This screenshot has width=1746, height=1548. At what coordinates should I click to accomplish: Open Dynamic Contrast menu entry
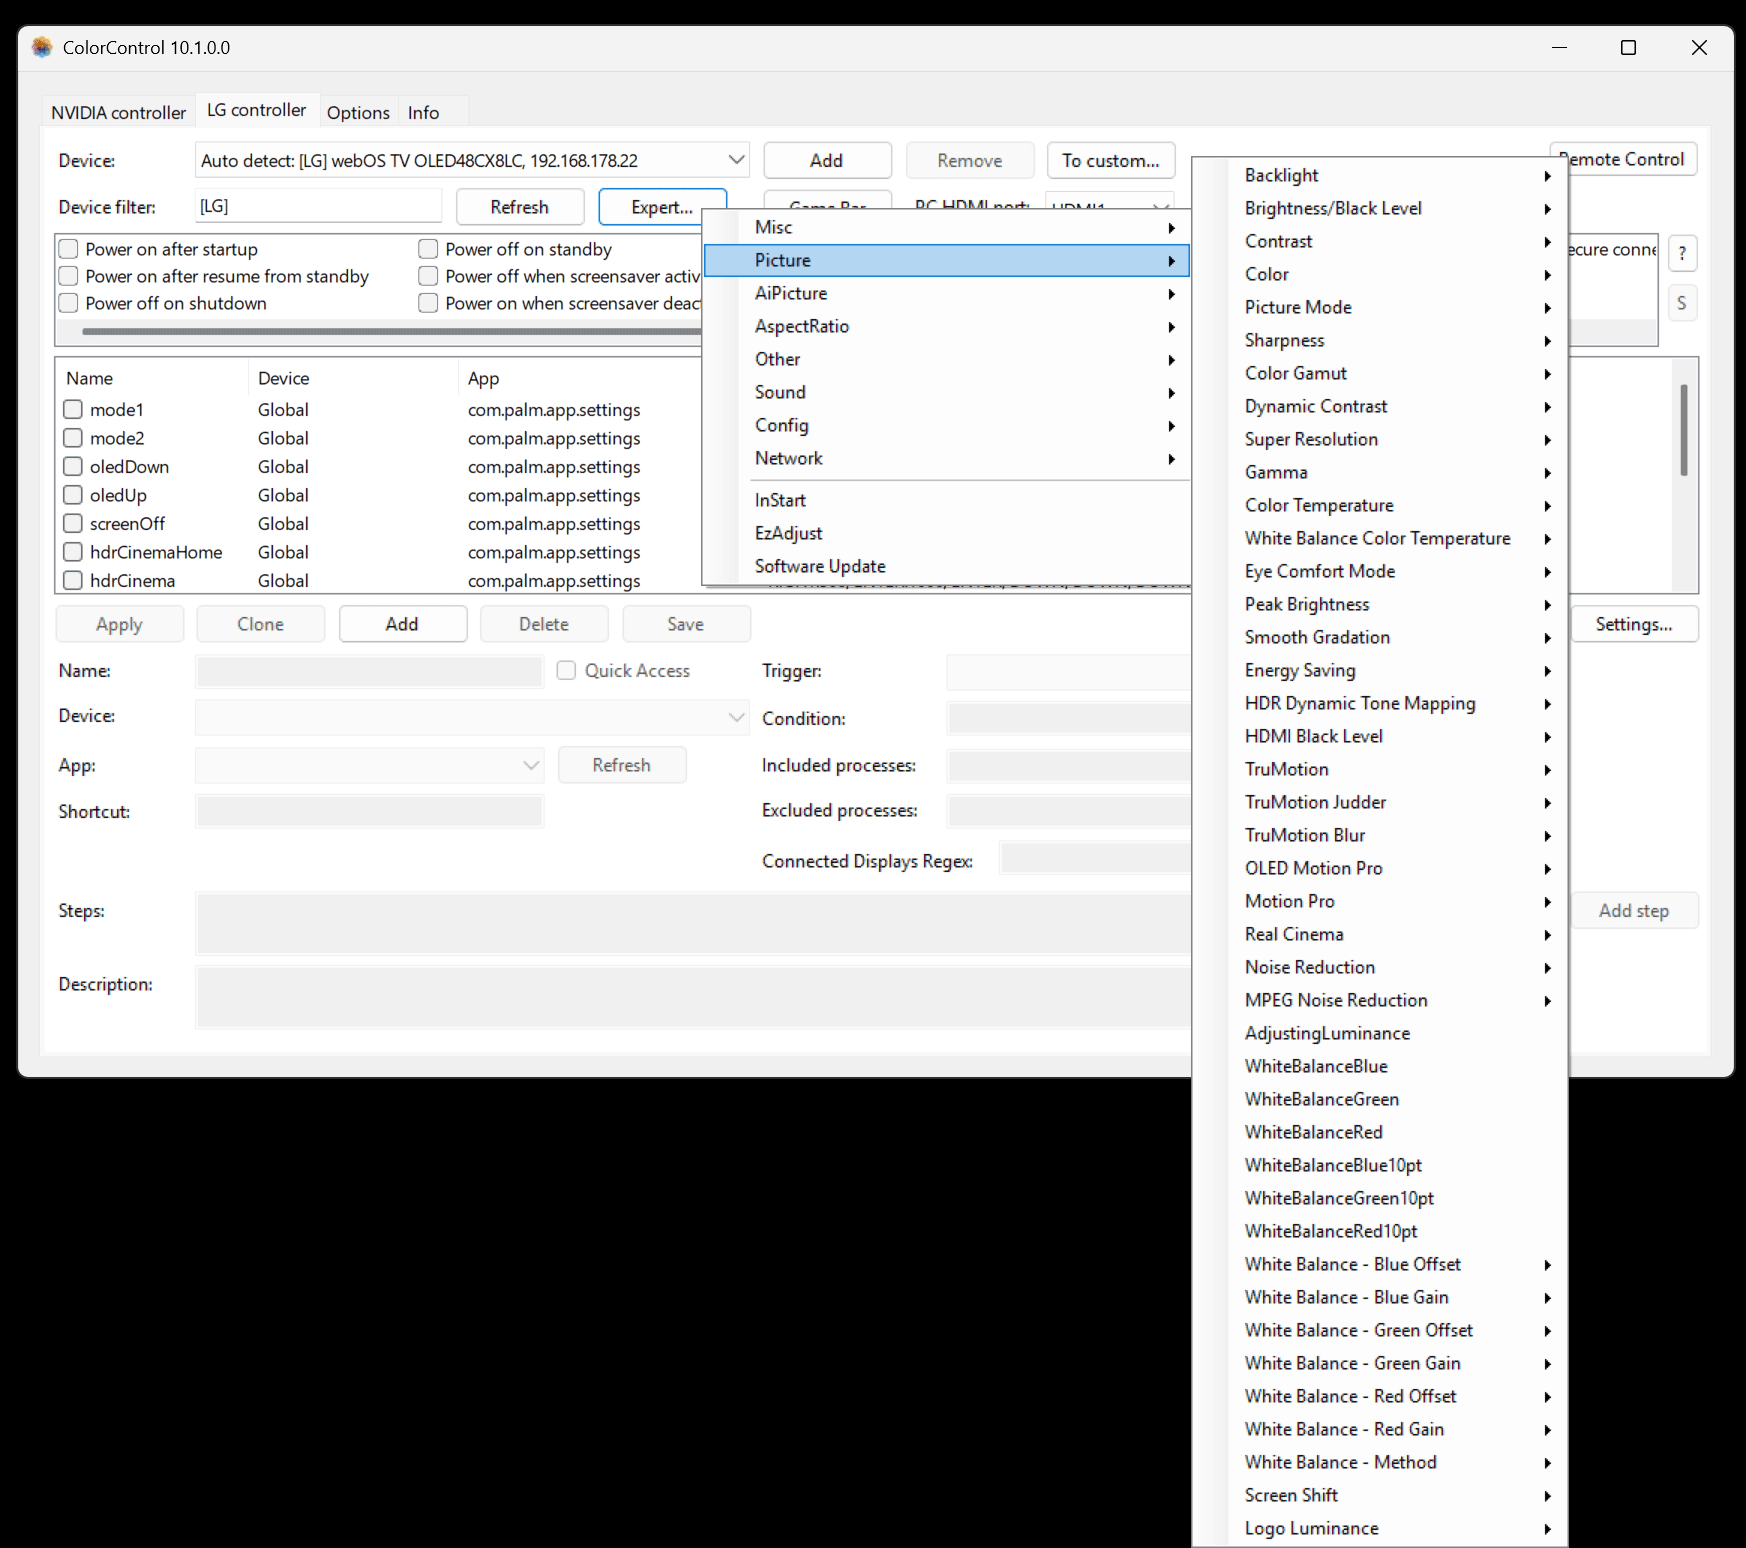tap(1380, 406)
